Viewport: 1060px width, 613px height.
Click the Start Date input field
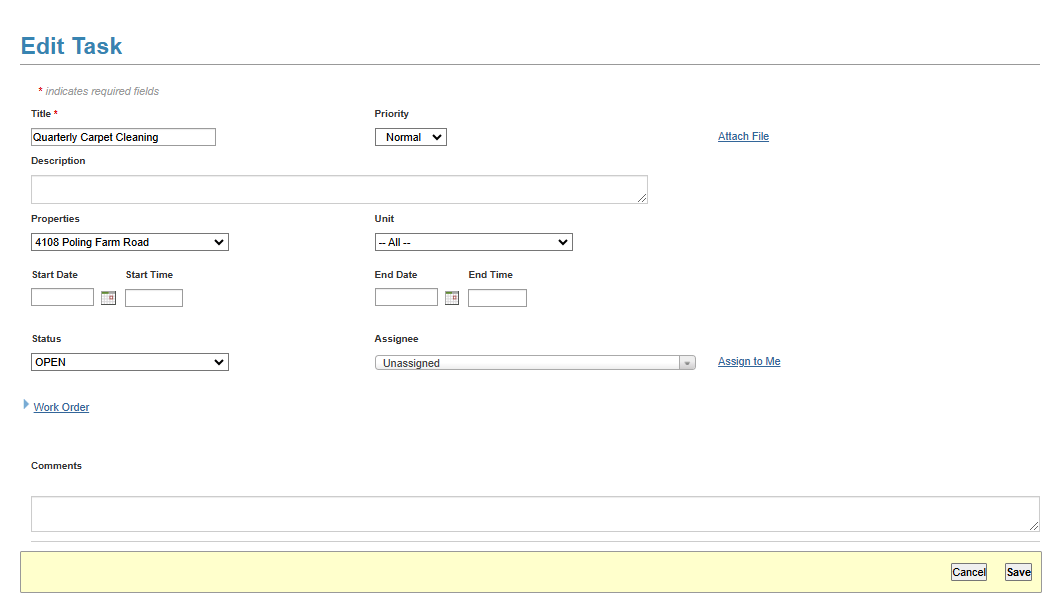62,298
